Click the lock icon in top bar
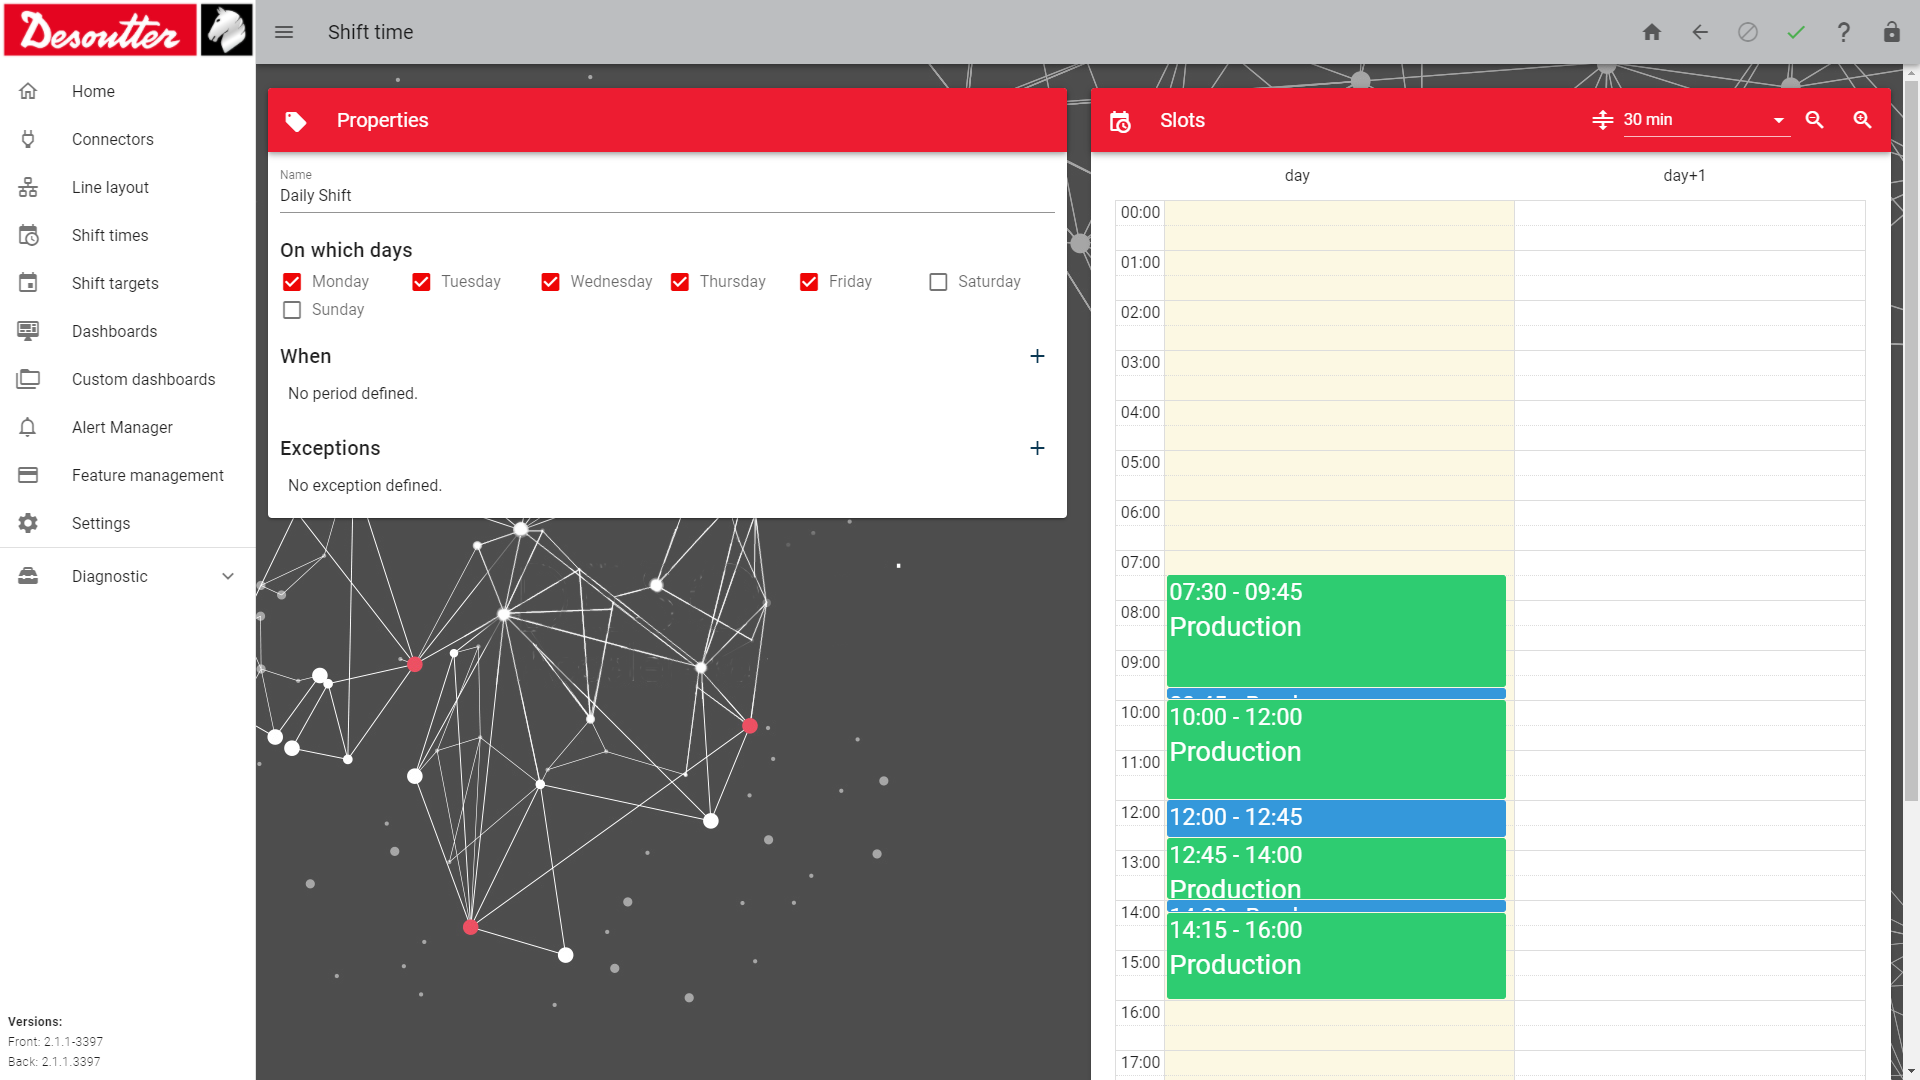 (x=1891, y=32)
